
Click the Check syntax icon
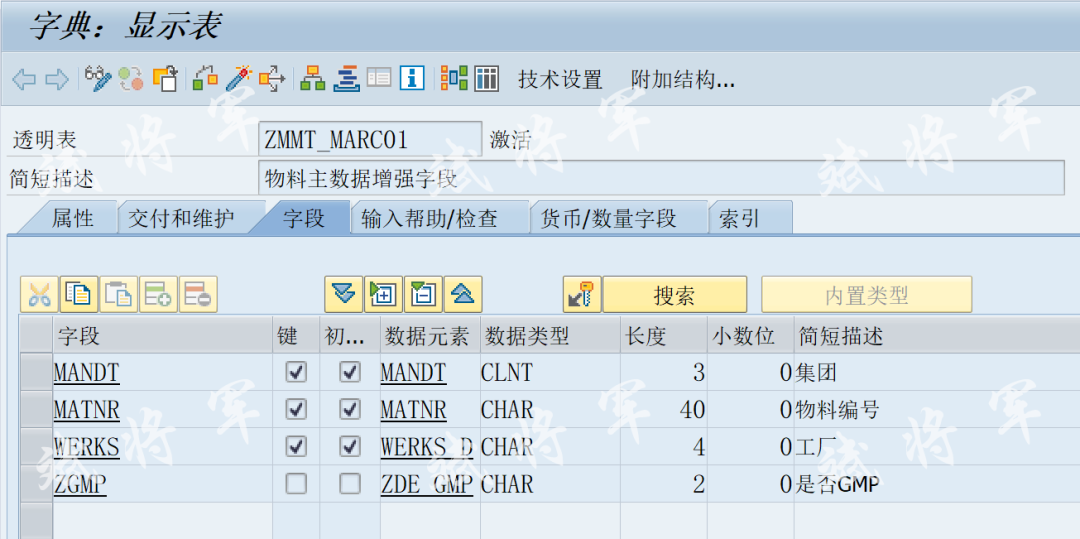(x=205, y=78)
